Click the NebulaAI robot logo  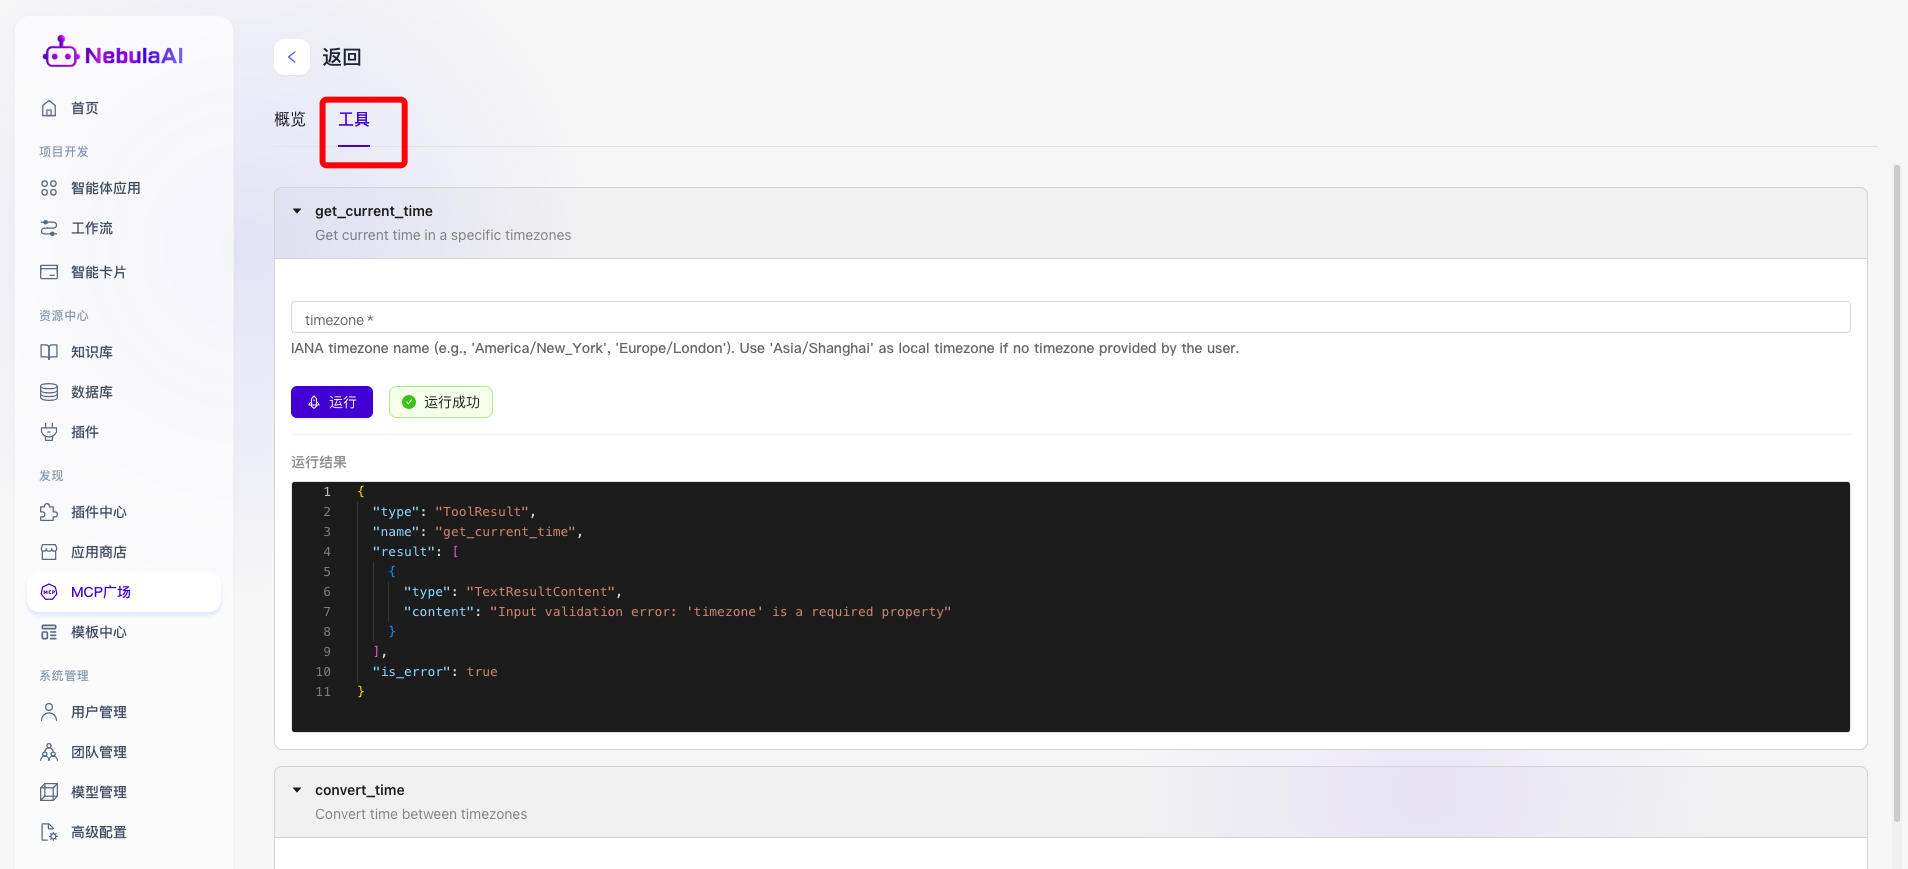point(60,53)
